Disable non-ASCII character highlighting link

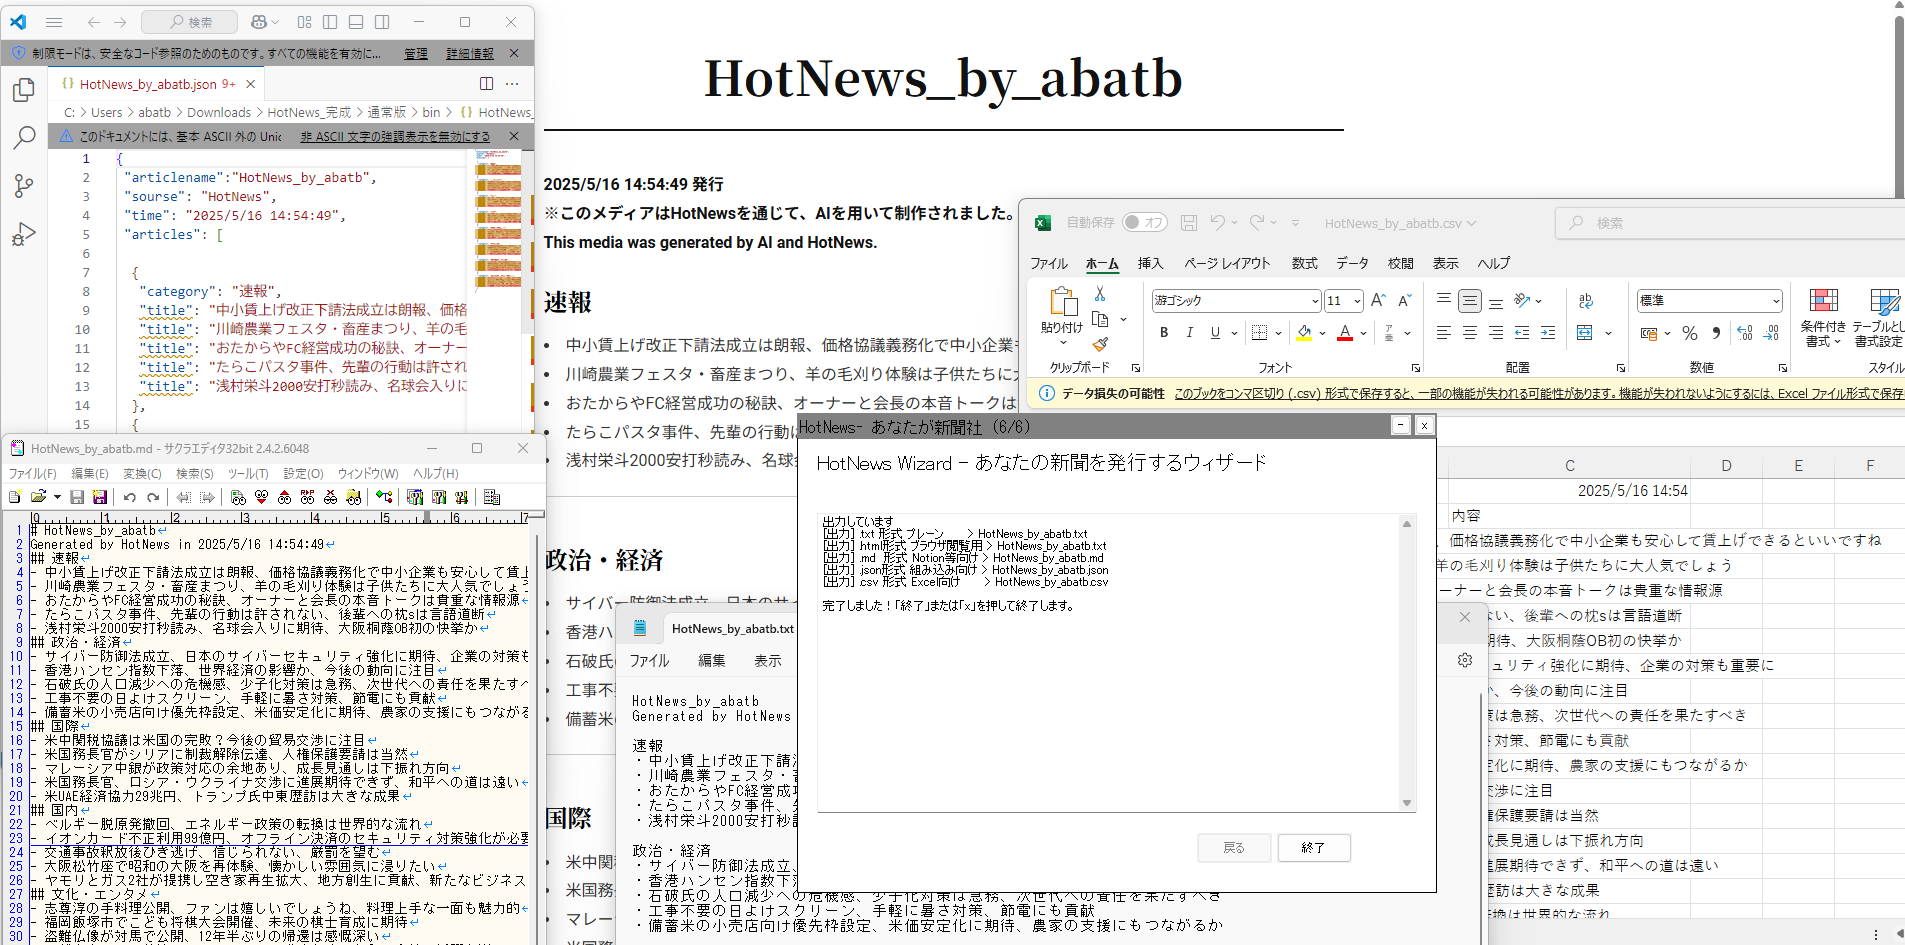tap(395, 136)
